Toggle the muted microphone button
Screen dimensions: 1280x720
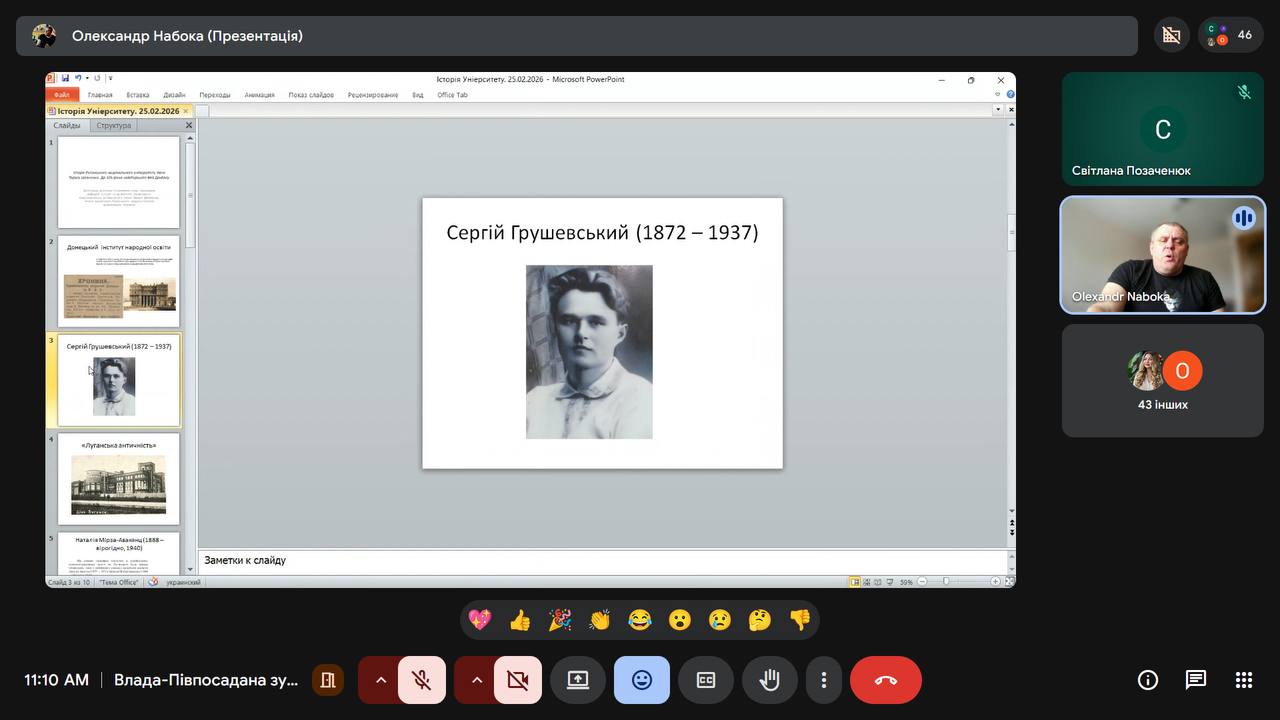point(421,680)
